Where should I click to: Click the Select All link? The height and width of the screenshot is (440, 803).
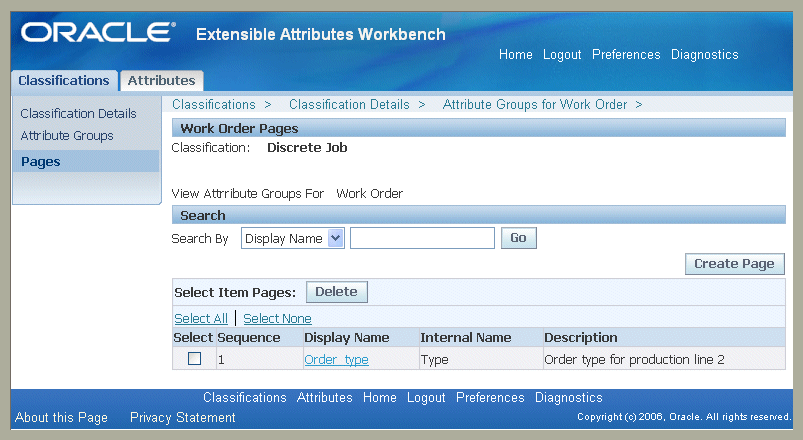click(x=201, y=319)
